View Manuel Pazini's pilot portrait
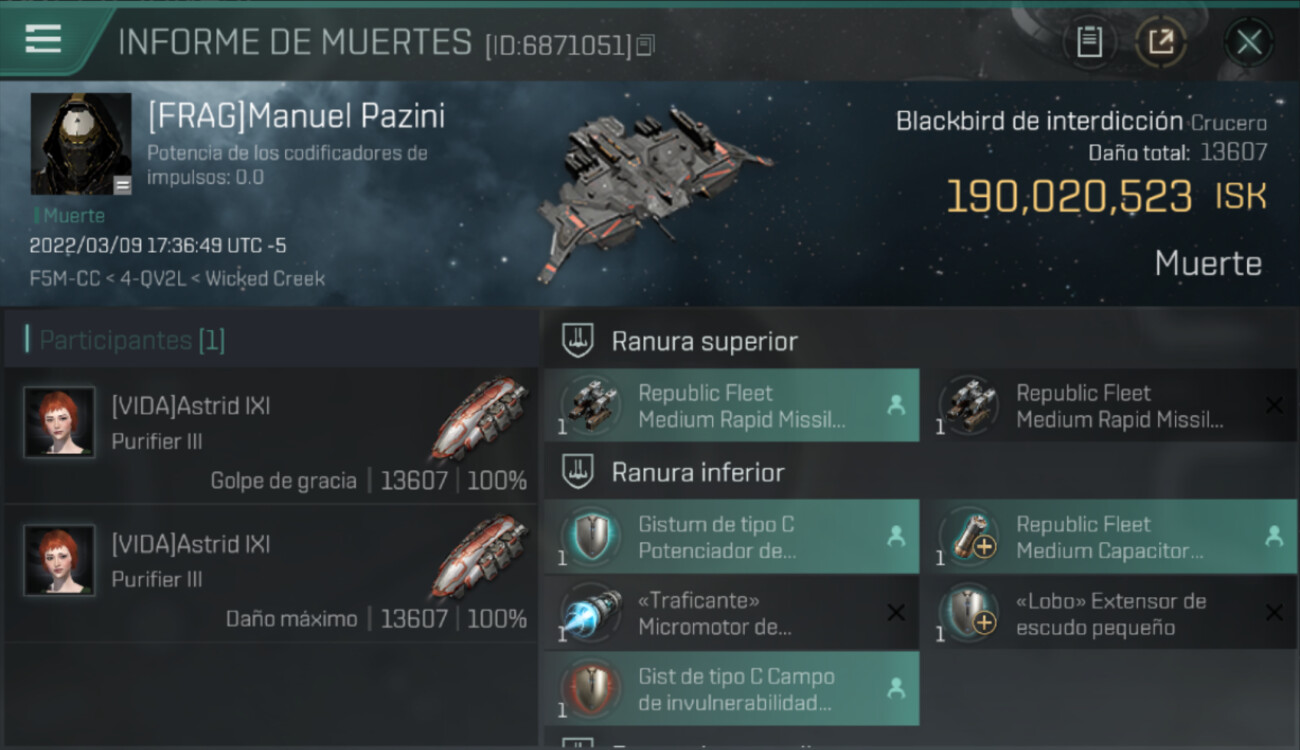This screenshot has width=1300, height=750. click(81, 144)
